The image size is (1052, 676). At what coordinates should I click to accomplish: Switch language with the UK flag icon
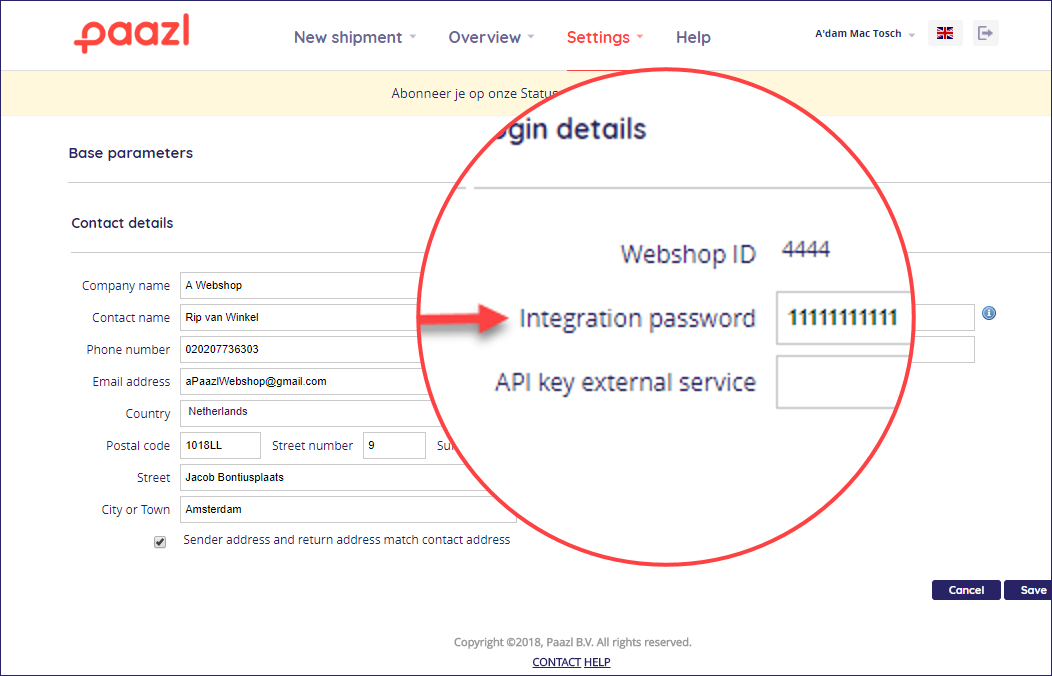(945, 34)
